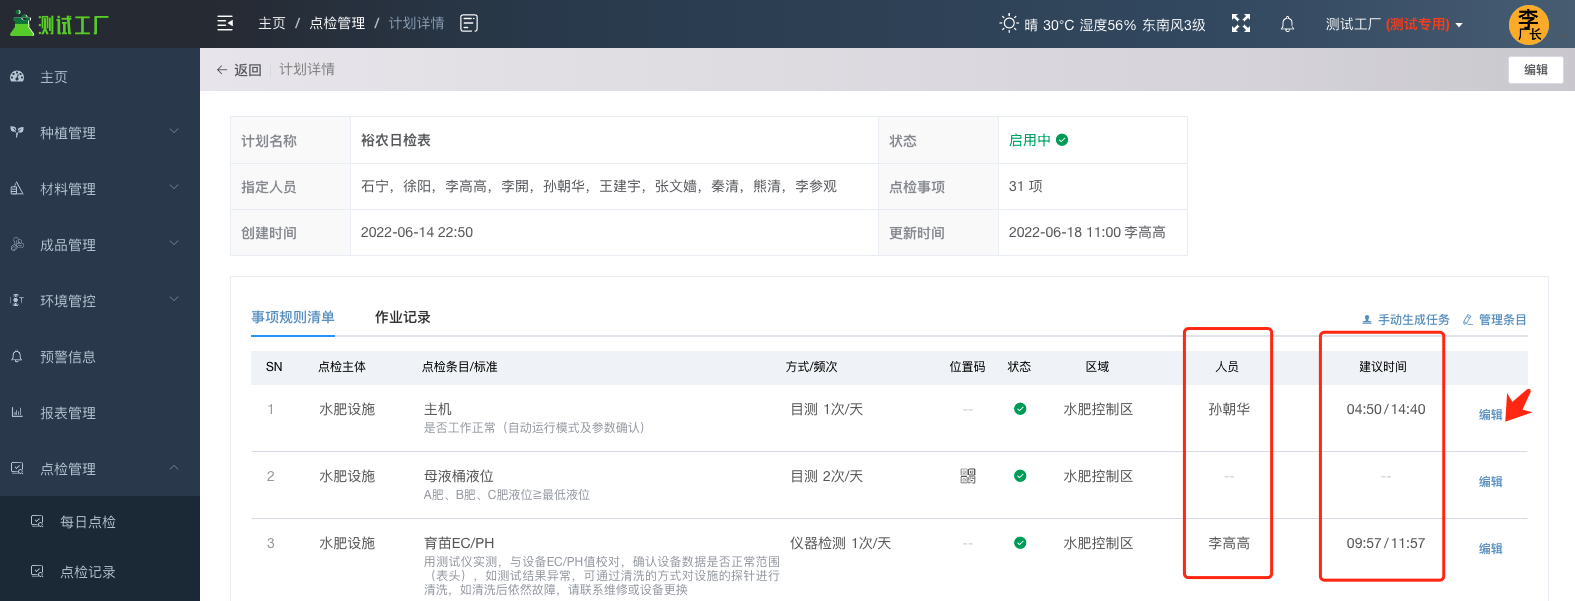Click green status check for 育苗EC/PH row
Image resolution: width=1575 pixels, height=601 pixels.
[x=1020, y=543]
